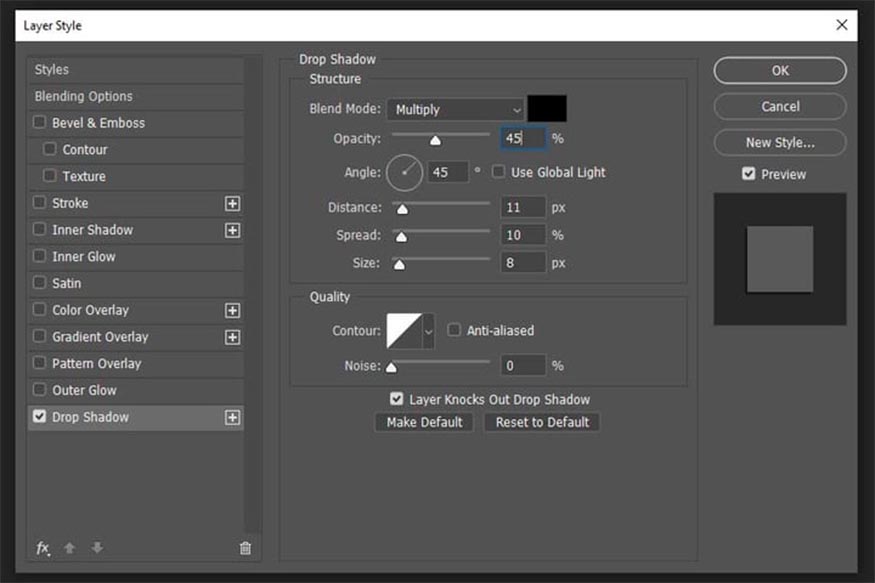The image size is (875, 583).
Task: Open the Blend Mode Multiply dropdown
Action: coord(455,109)
